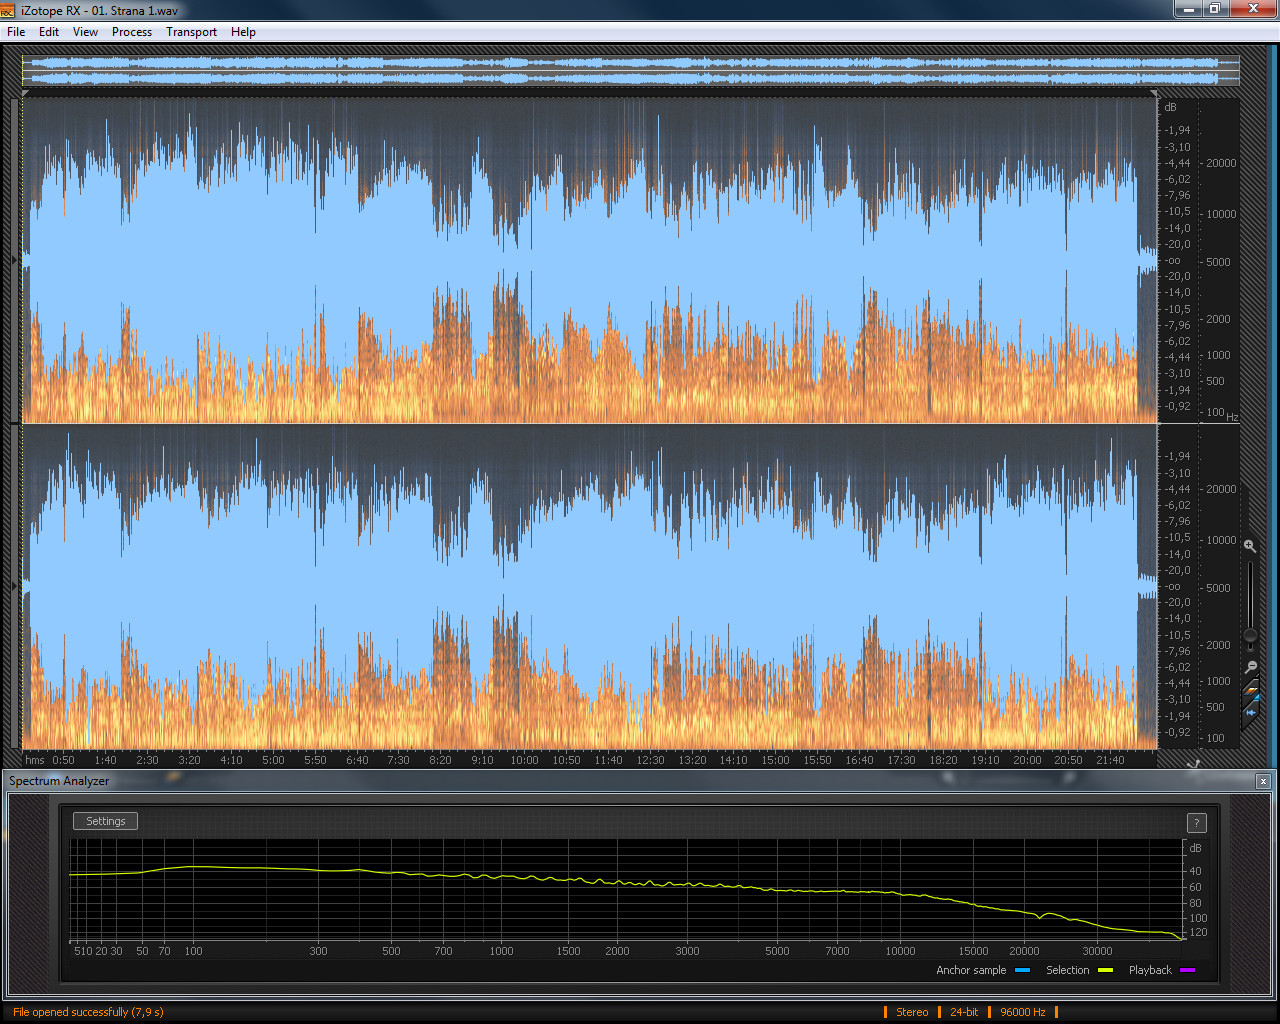Open the Help menu

point(243,32)
